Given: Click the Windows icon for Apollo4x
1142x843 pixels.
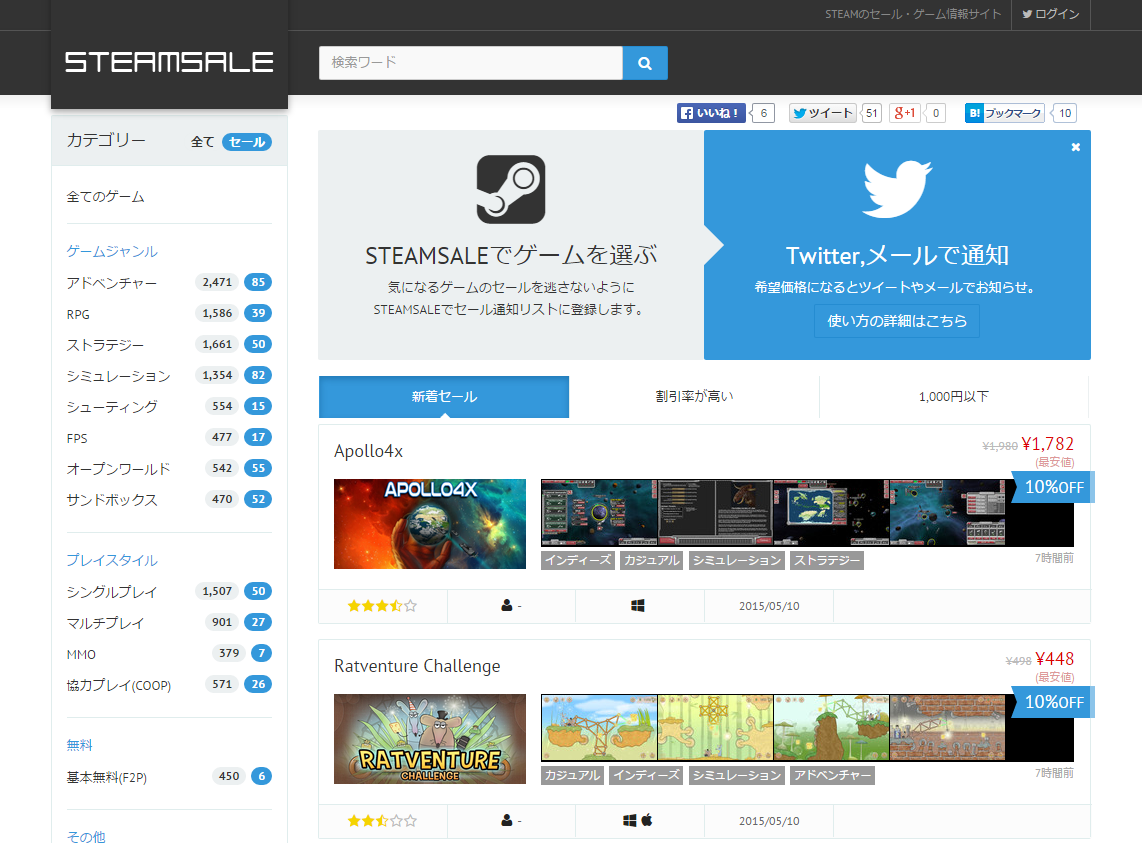Looking at the screenshot, I should [x=637, y=605].
